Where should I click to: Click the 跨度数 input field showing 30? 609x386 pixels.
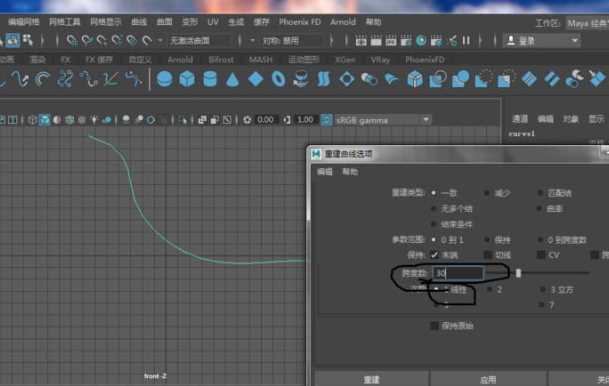(458, 273)
